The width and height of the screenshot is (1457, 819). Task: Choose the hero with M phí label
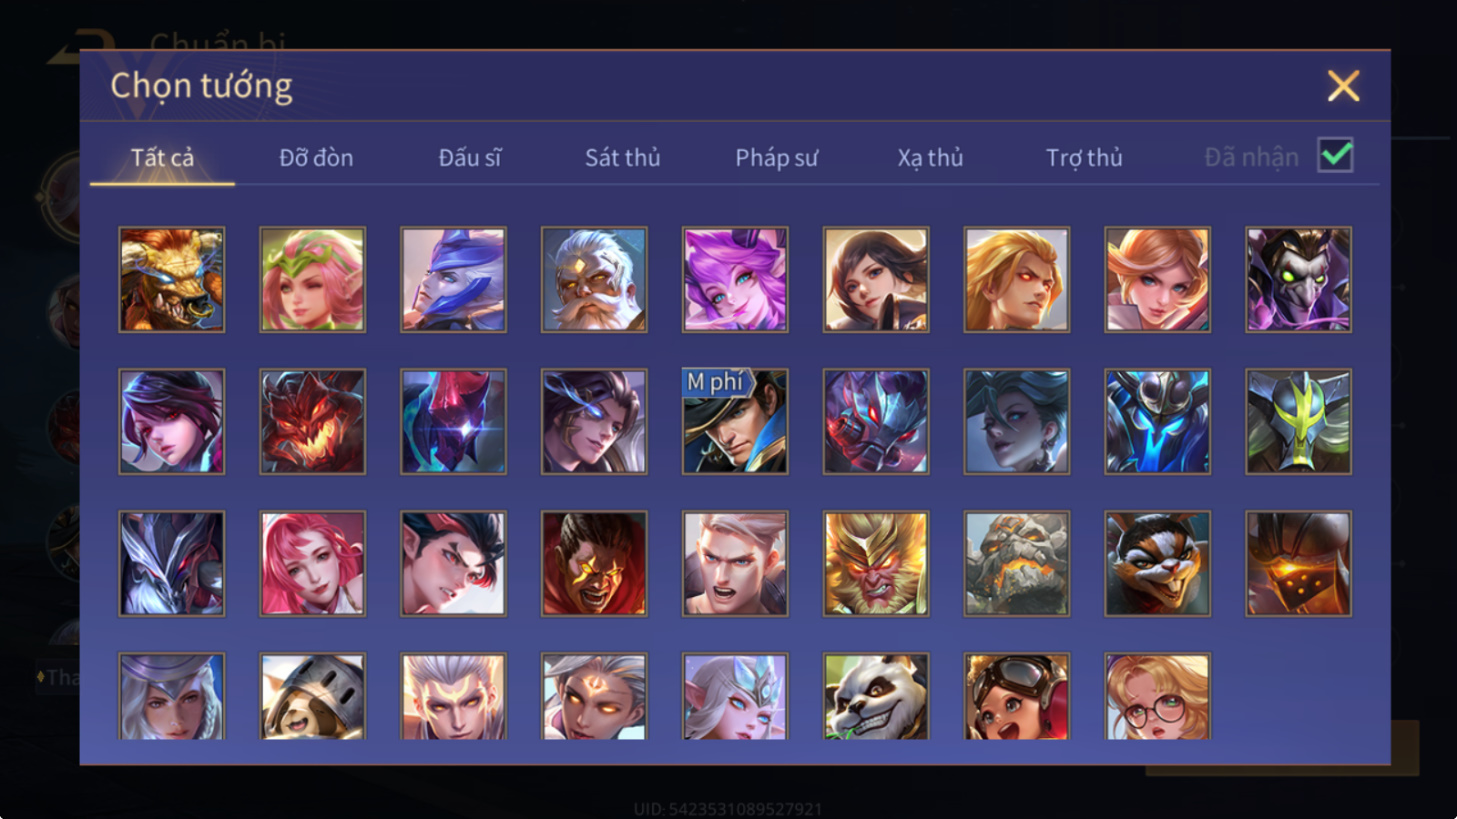point(735,421)
